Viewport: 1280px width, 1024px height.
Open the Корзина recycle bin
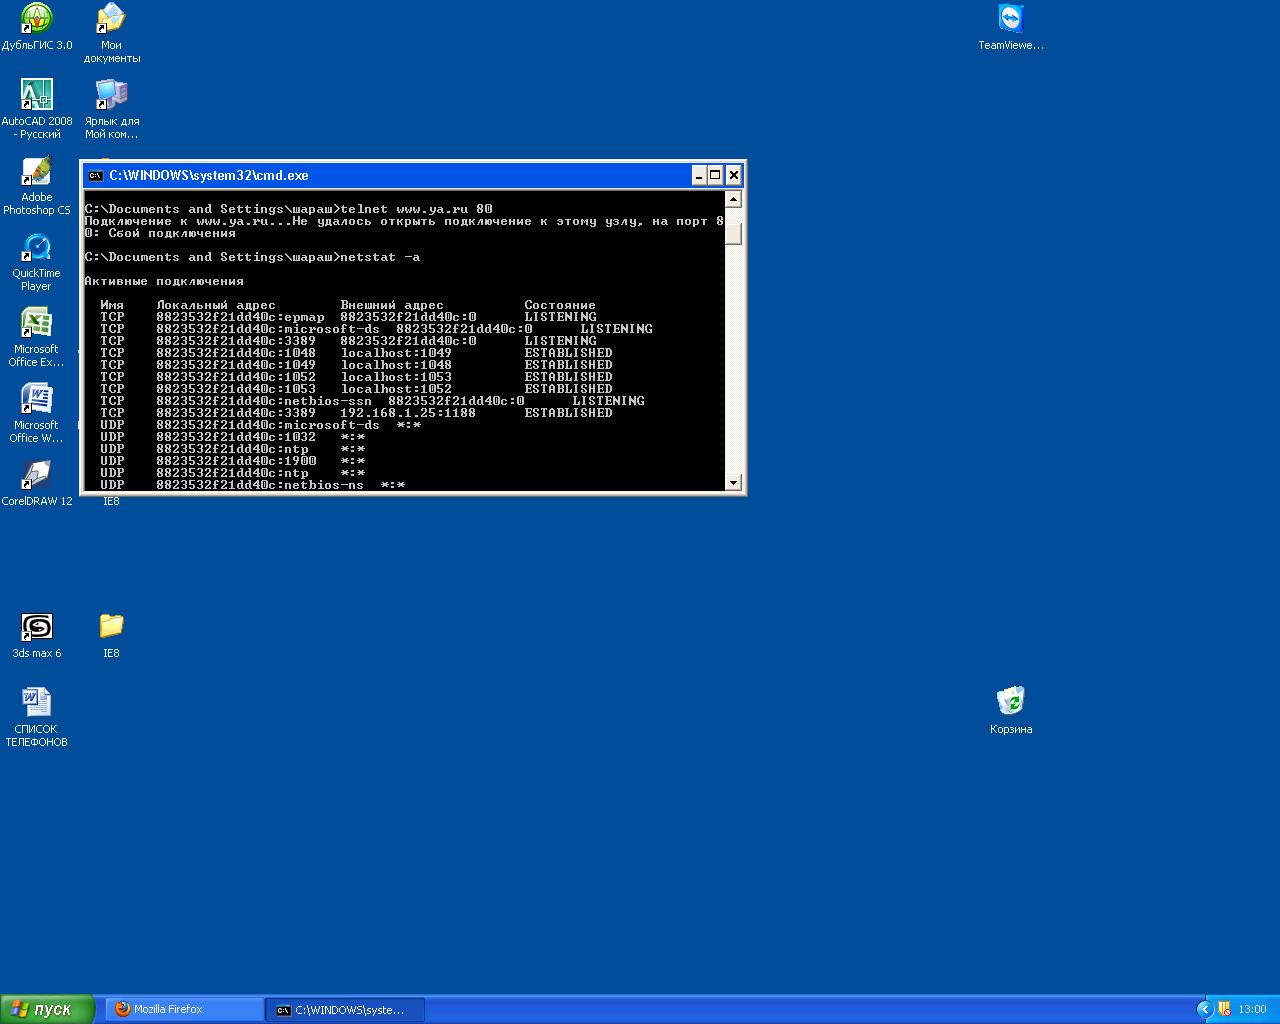coord(1011,703)
